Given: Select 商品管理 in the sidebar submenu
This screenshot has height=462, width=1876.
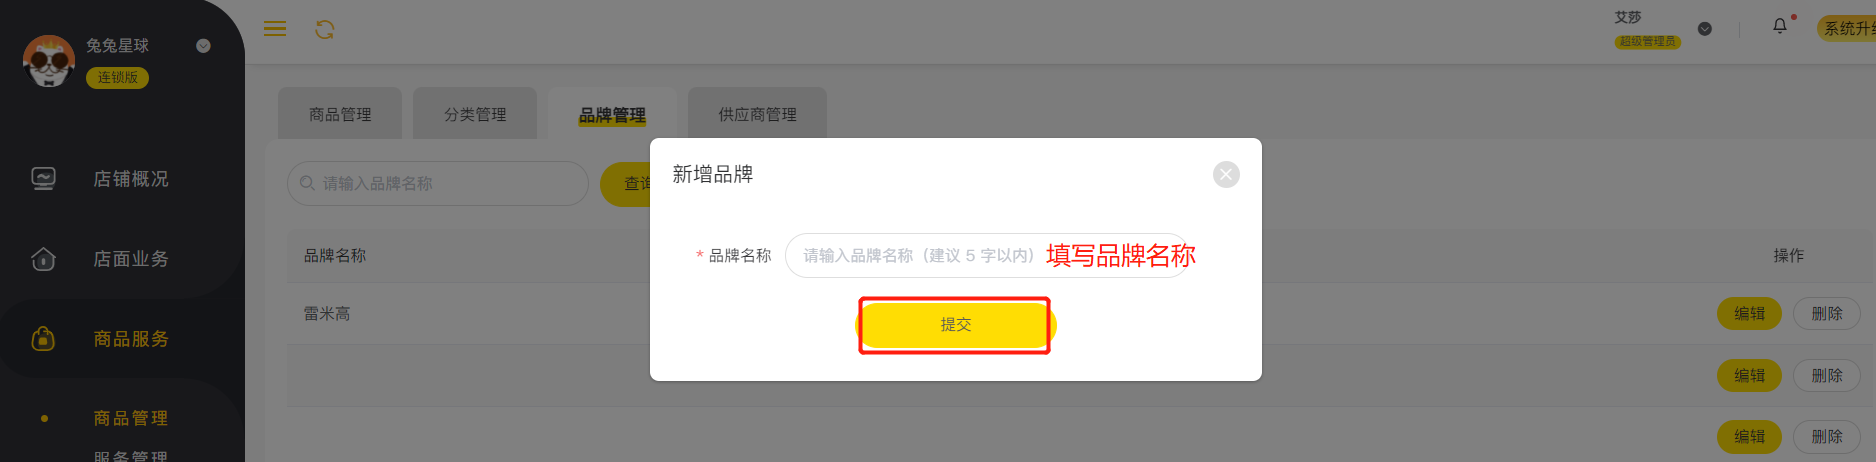Looking at the screenshot, I should pyautogui.click(x=130, y=418).
